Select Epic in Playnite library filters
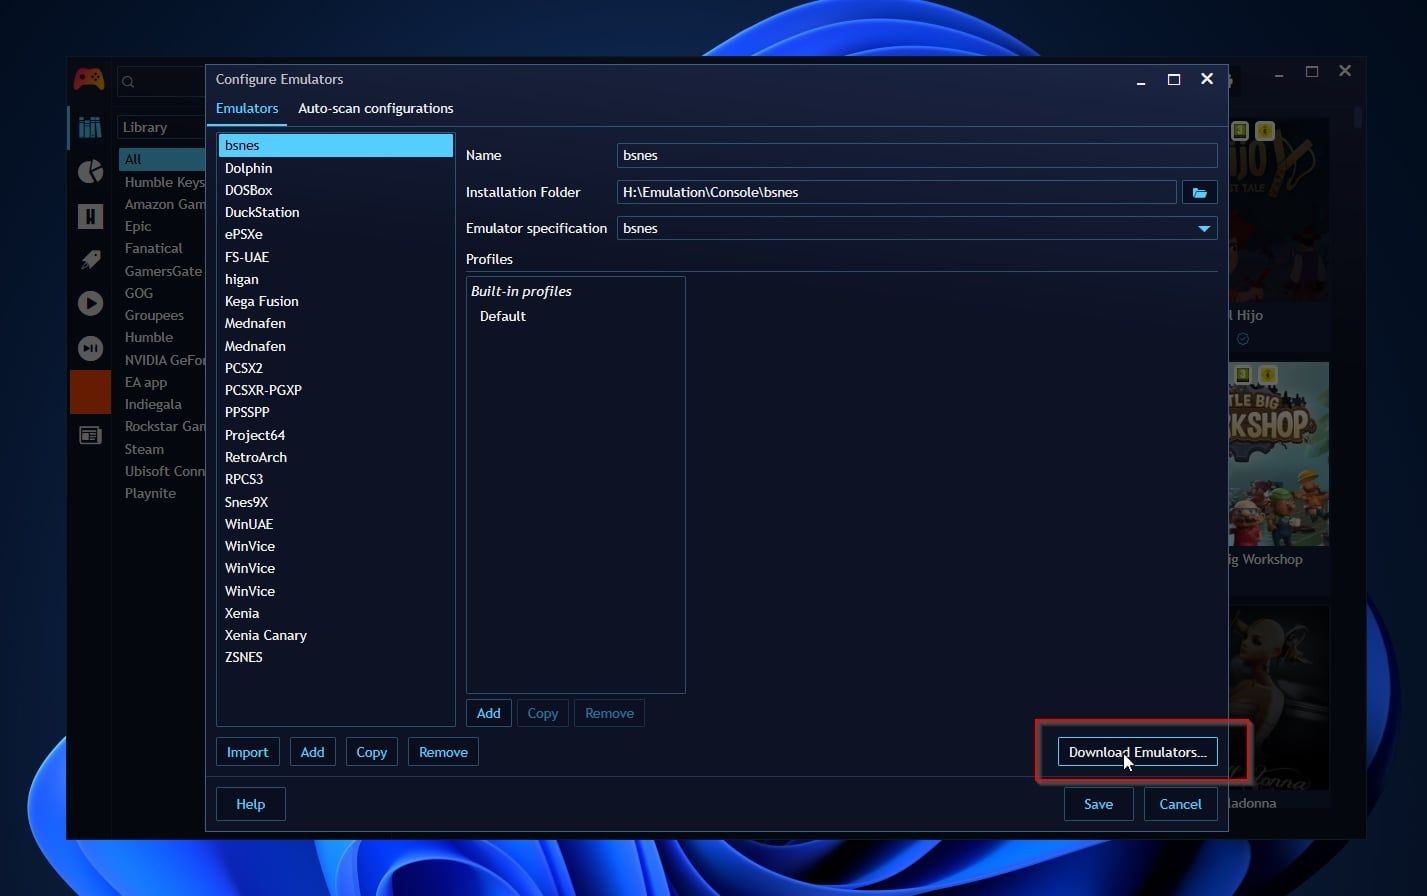 click(x=138, y=226)
